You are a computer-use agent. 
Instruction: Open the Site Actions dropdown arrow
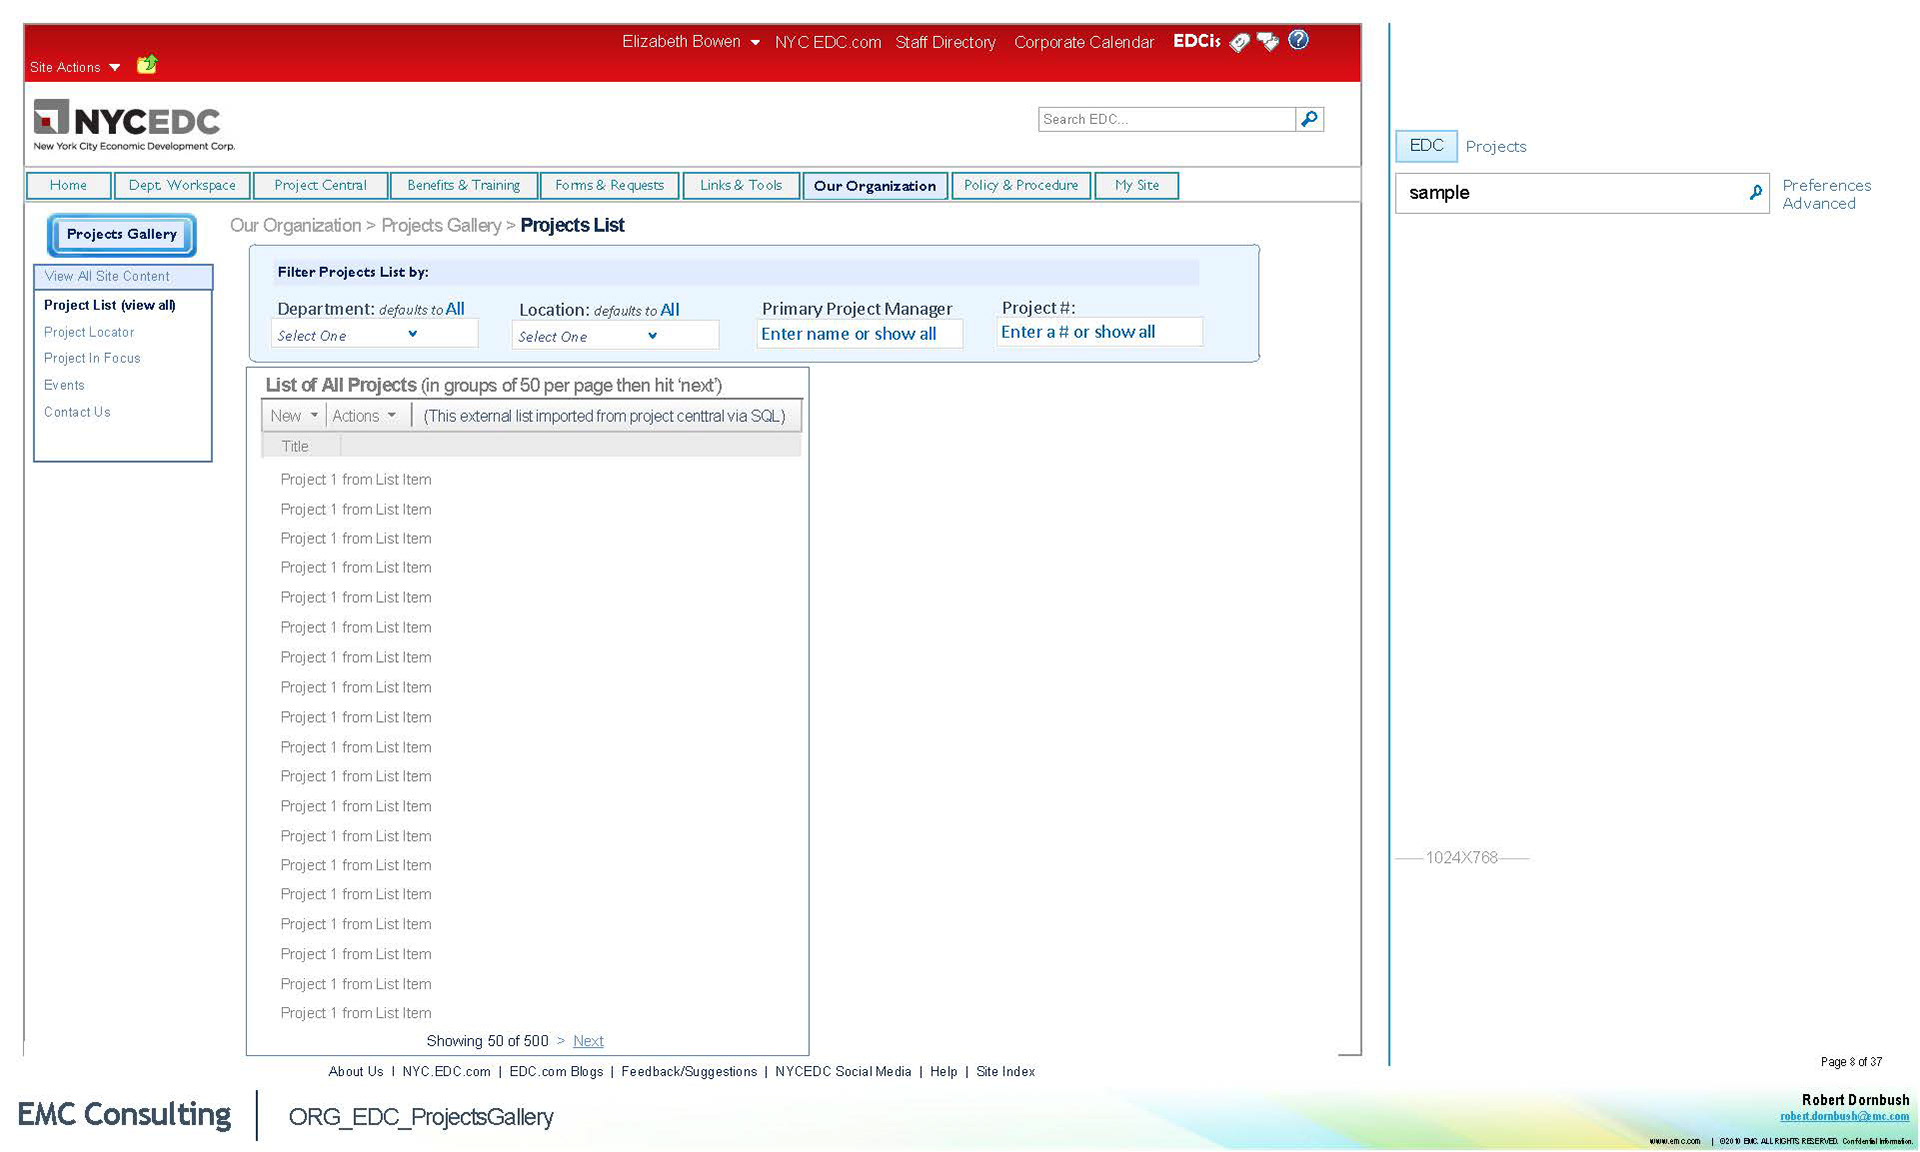115,68
